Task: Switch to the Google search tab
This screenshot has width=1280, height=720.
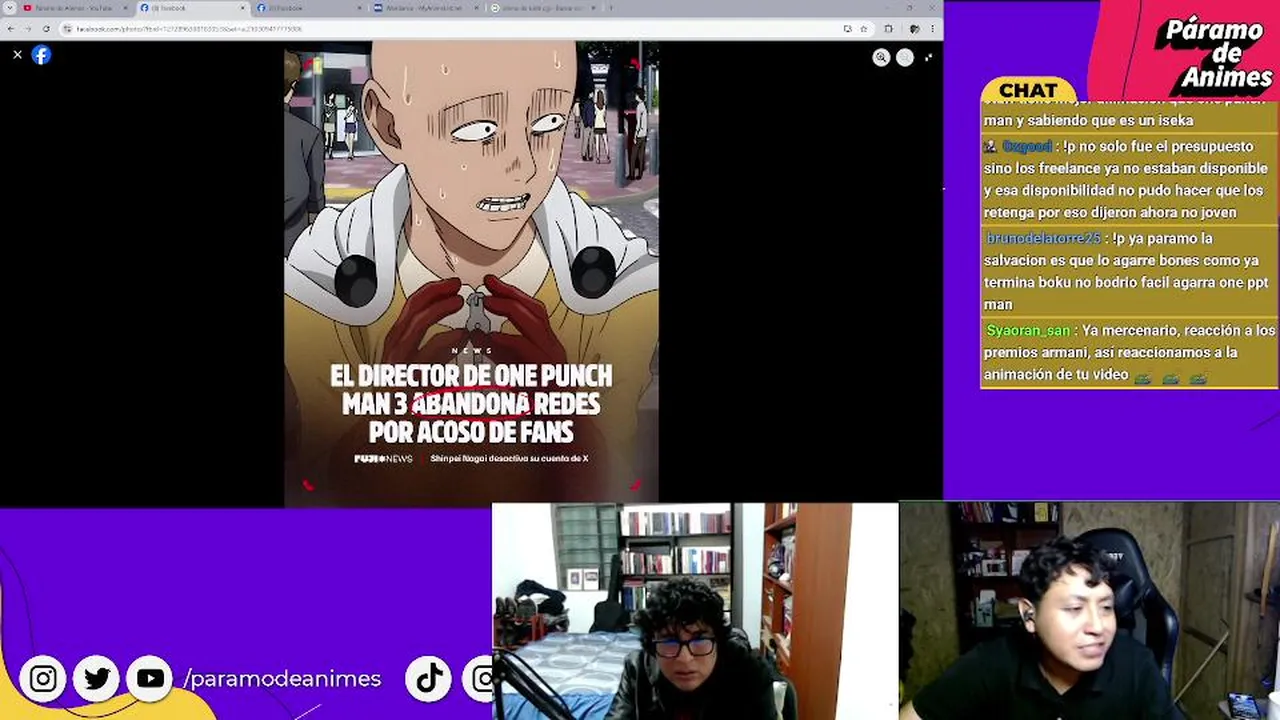Action: pyautogui.click(x=543, y=8)
